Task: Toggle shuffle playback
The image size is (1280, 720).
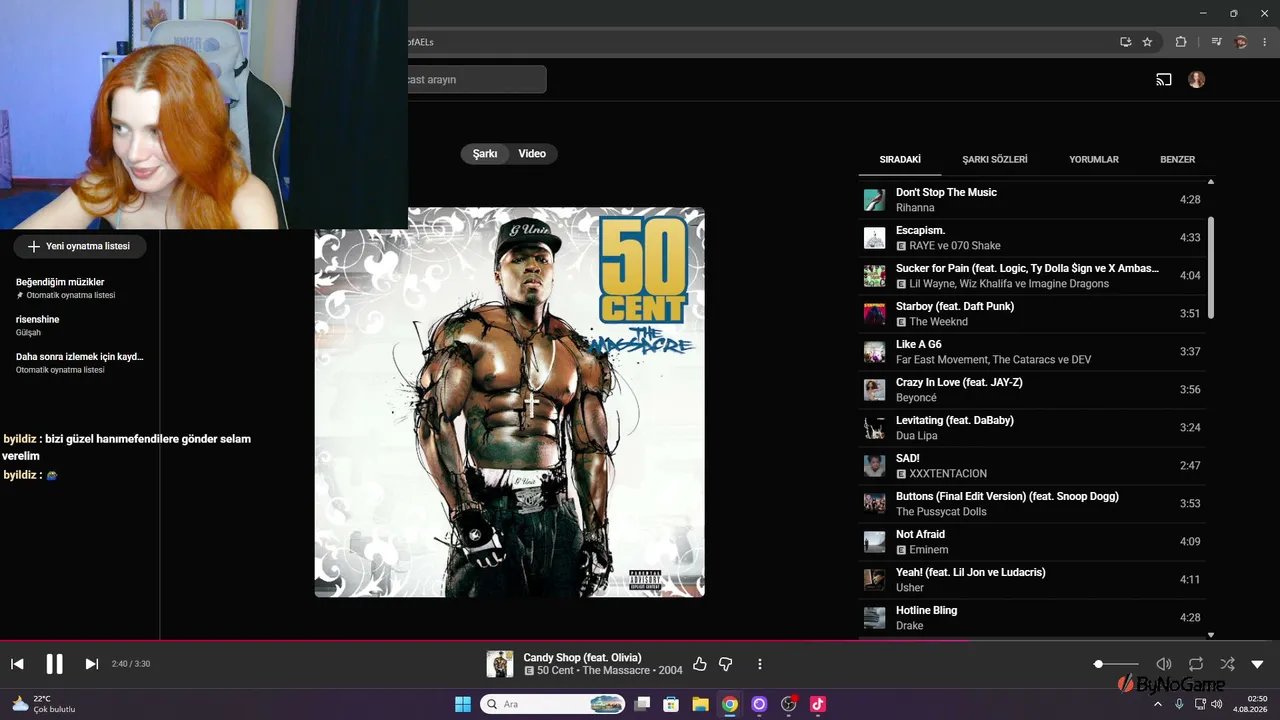Action: pyautogui.click(x=1227, y=664)
